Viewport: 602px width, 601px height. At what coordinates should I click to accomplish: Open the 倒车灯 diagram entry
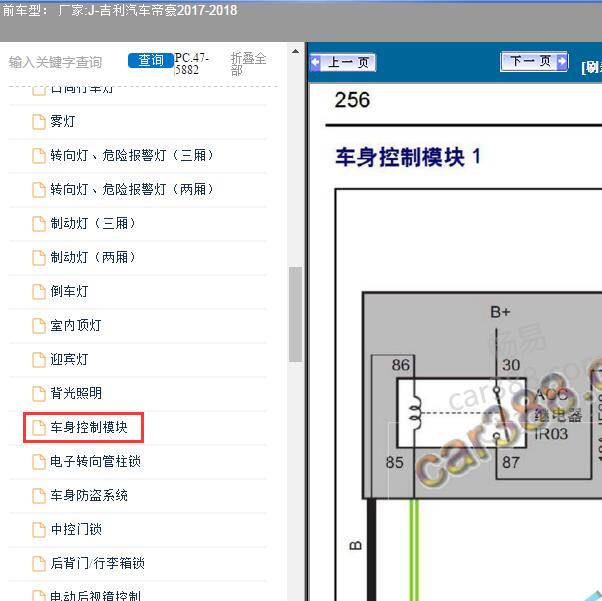[69, 291]
